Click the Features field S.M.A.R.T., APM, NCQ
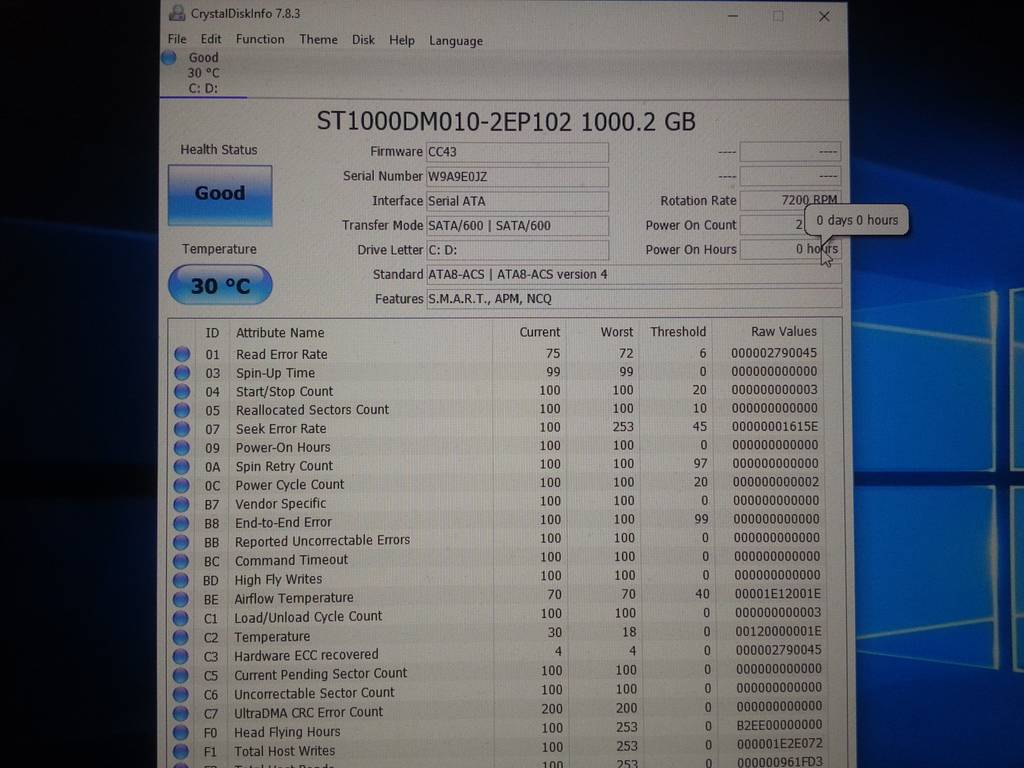 tap(633, 299)
